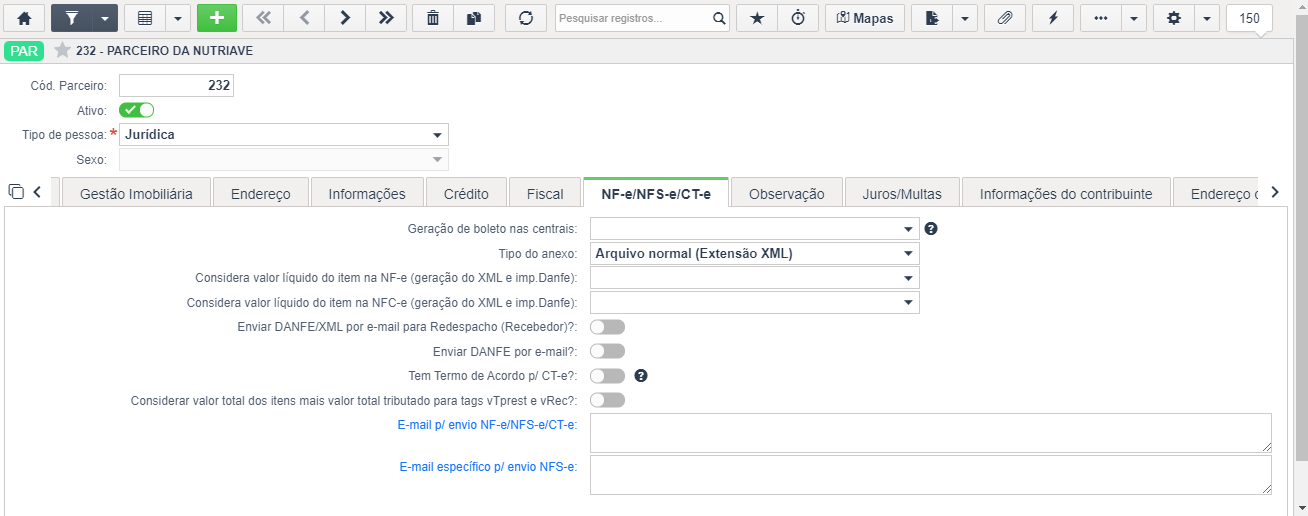This screenshot has width=1308, height=516.
Task: Open the filter funnel button
Action: point(71,18)
